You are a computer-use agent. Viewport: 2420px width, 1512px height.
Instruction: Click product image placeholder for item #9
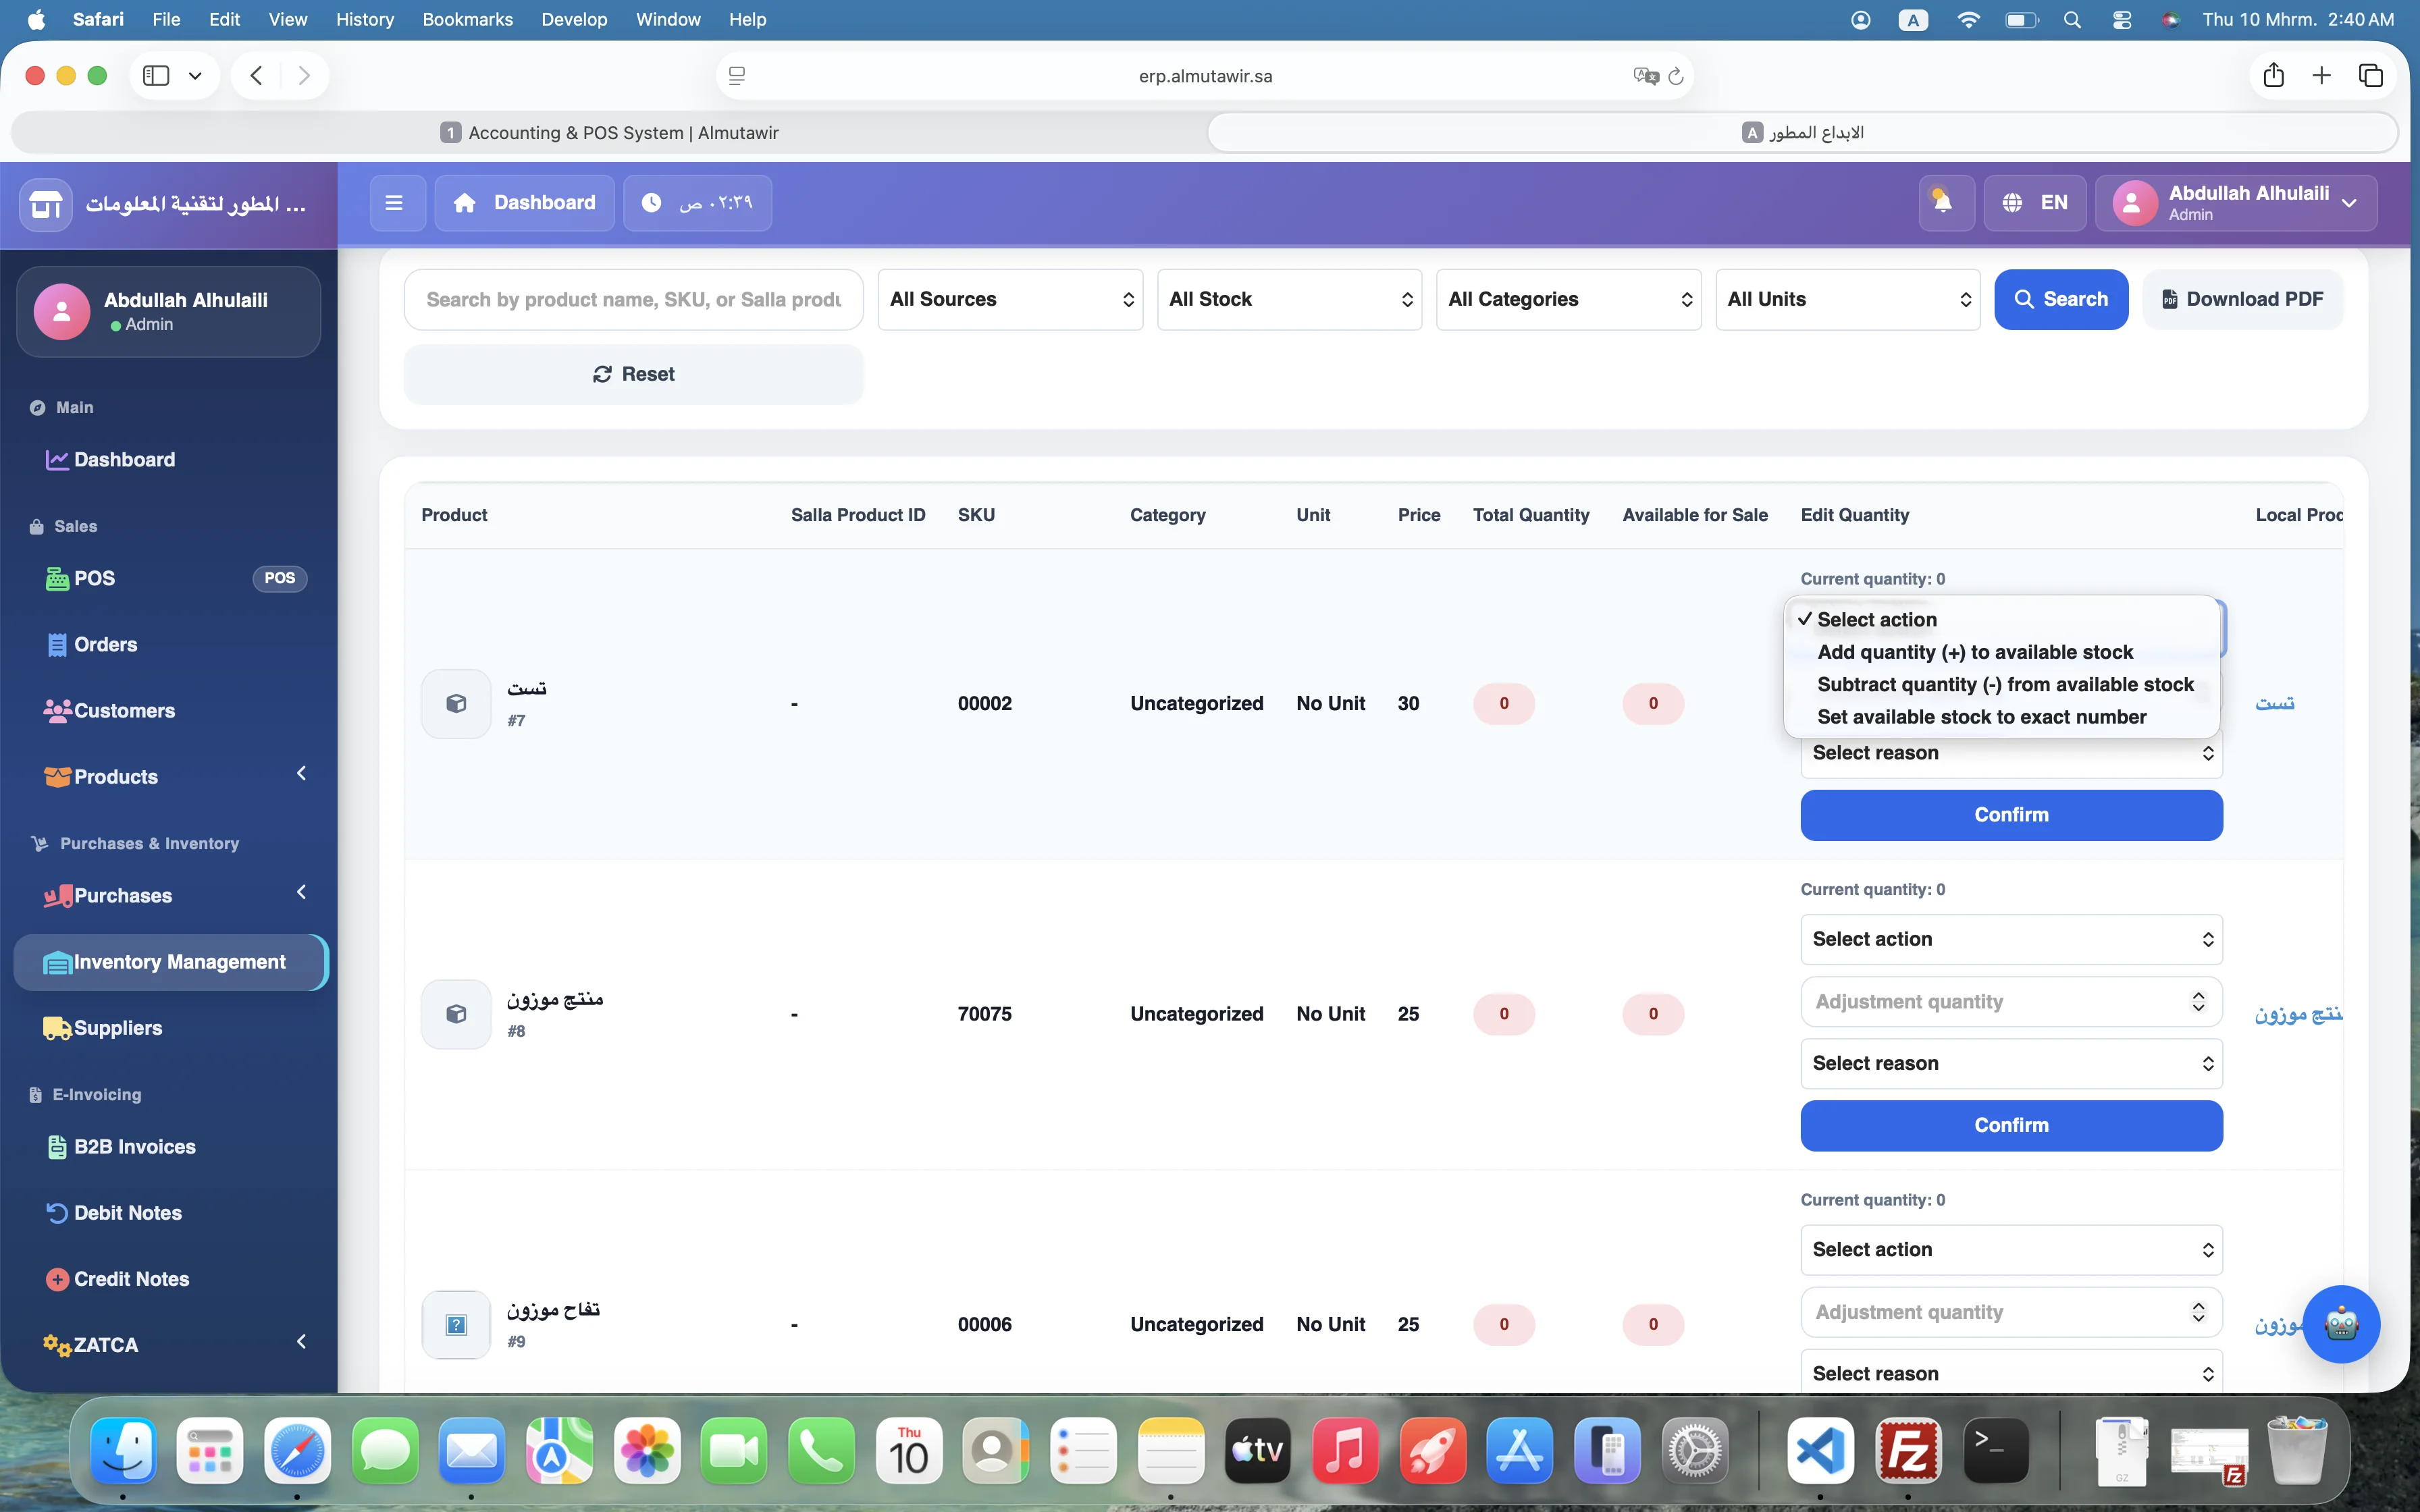pyautogui.click(x=456, y=1324)
